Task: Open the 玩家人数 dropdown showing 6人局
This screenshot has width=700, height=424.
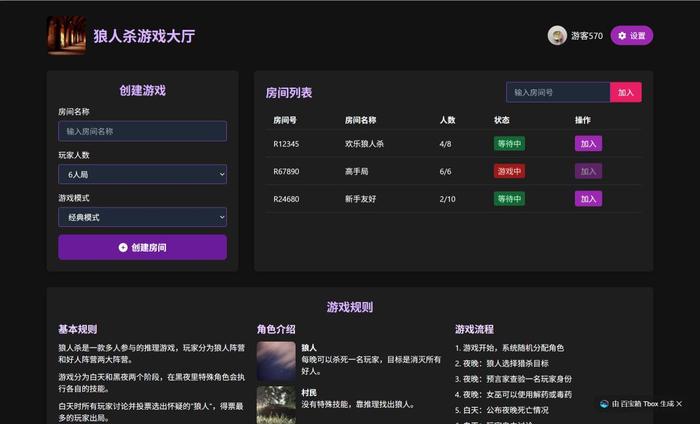Action: [x=142, y=174]
